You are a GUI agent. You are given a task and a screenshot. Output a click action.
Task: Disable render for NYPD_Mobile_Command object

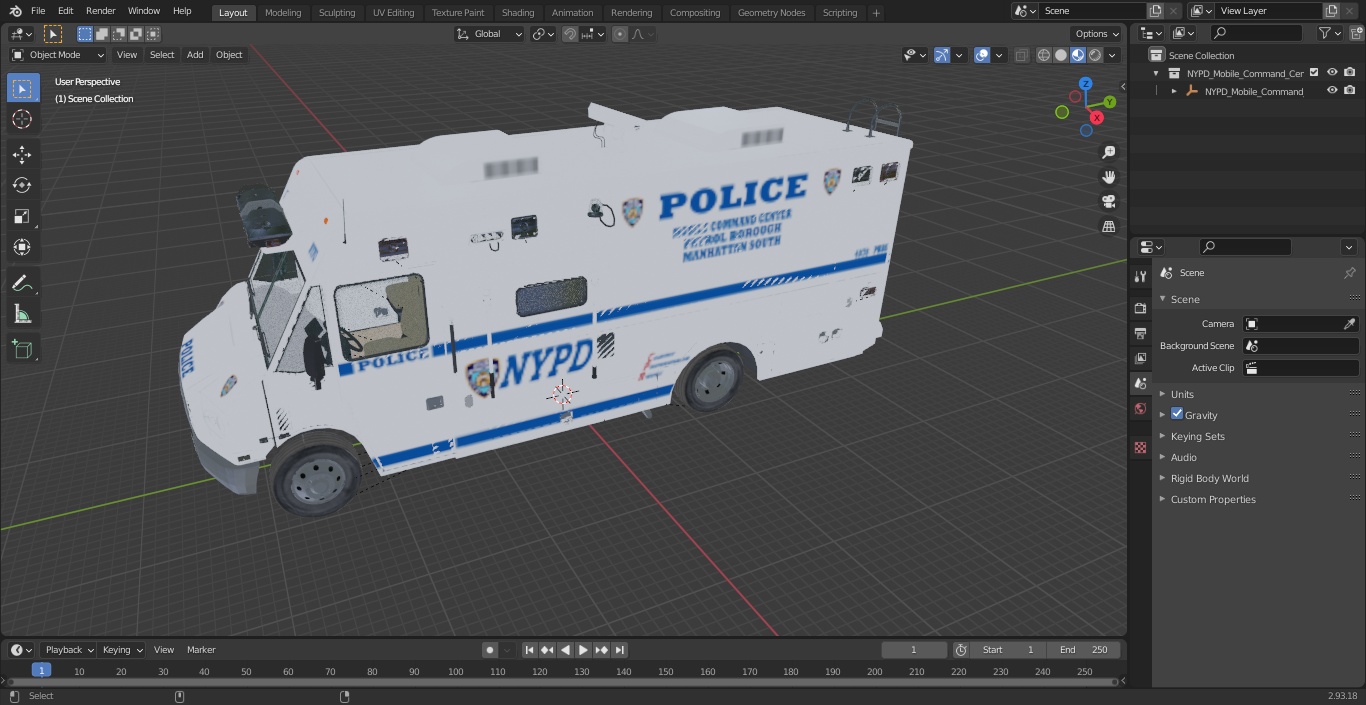click(x=1350, y=91)
